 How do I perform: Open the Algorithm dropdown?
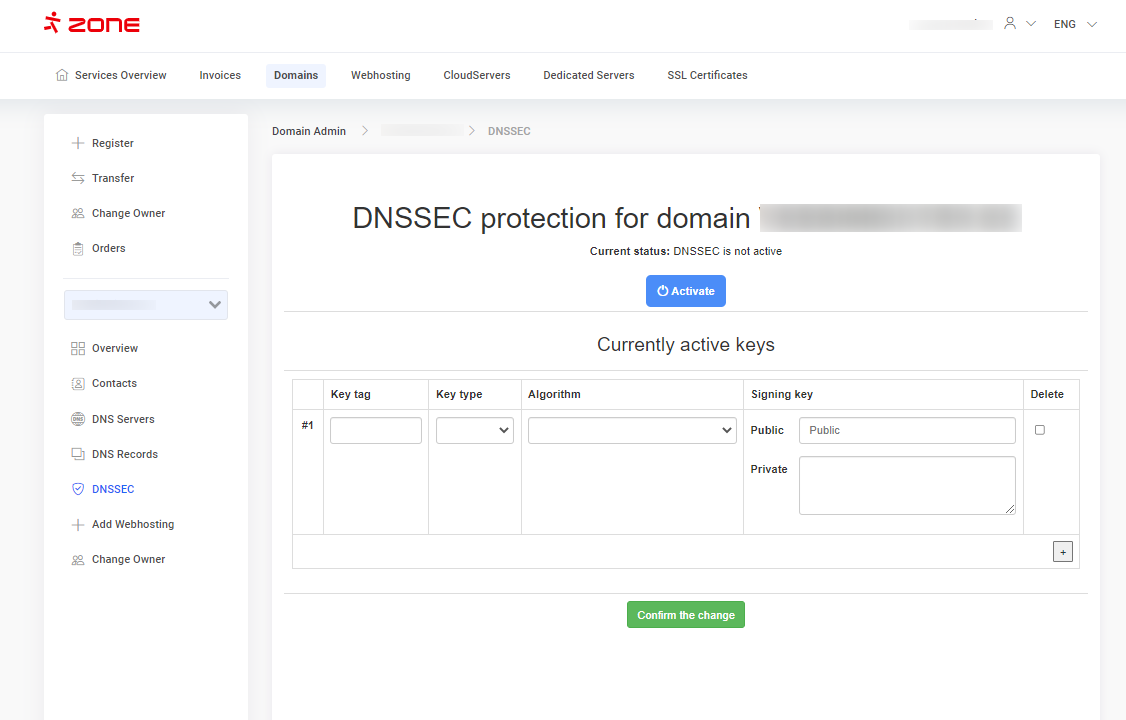click(632, 430)
